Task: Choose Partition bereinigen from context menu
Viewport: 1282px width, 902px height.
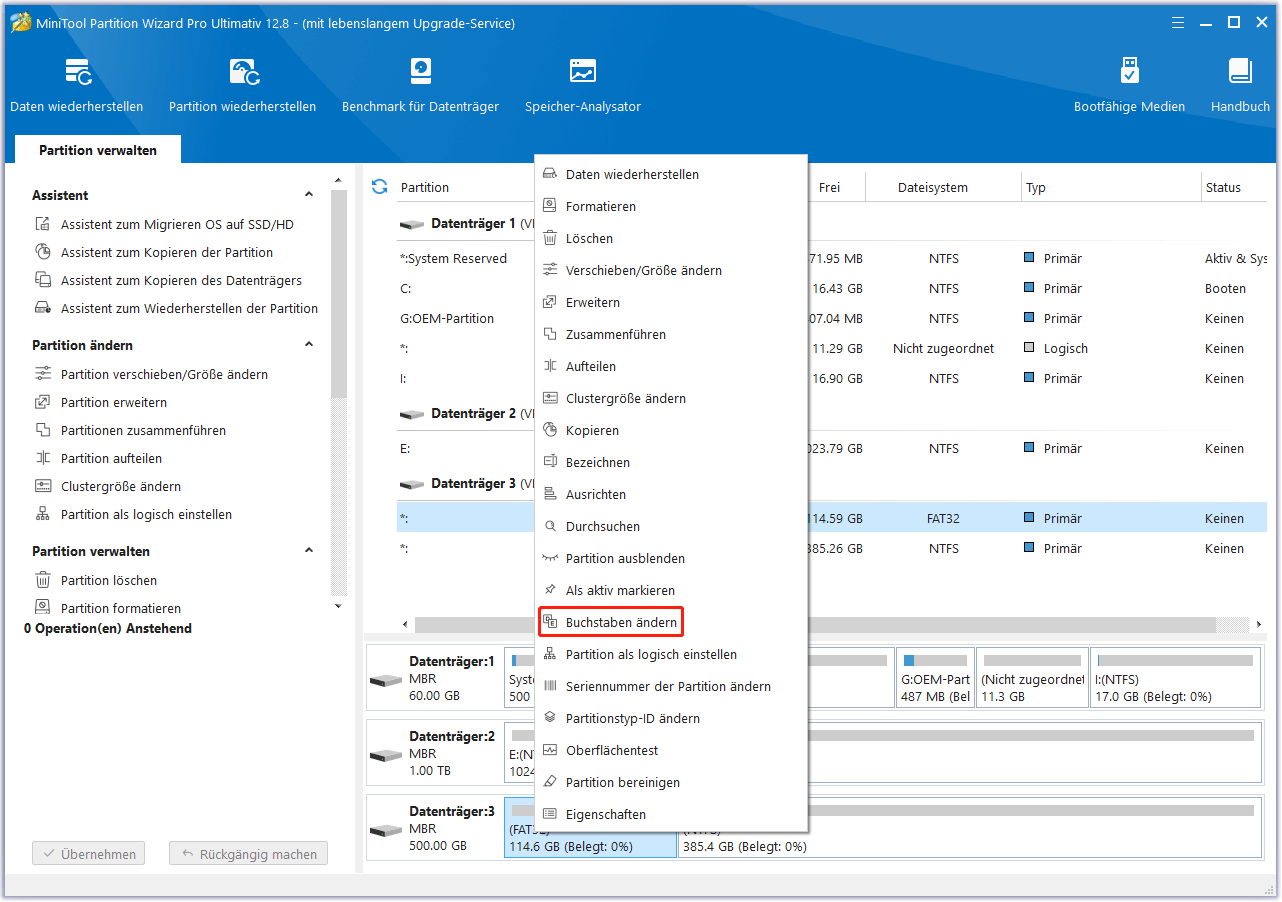Action: point(671,783)
